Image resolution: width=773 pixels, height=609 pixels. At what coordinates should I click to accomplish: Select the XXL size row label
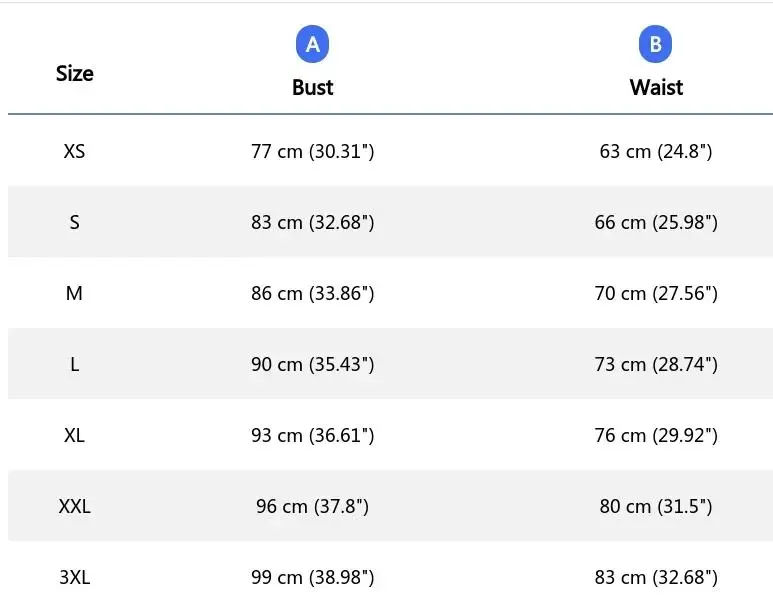75,507
